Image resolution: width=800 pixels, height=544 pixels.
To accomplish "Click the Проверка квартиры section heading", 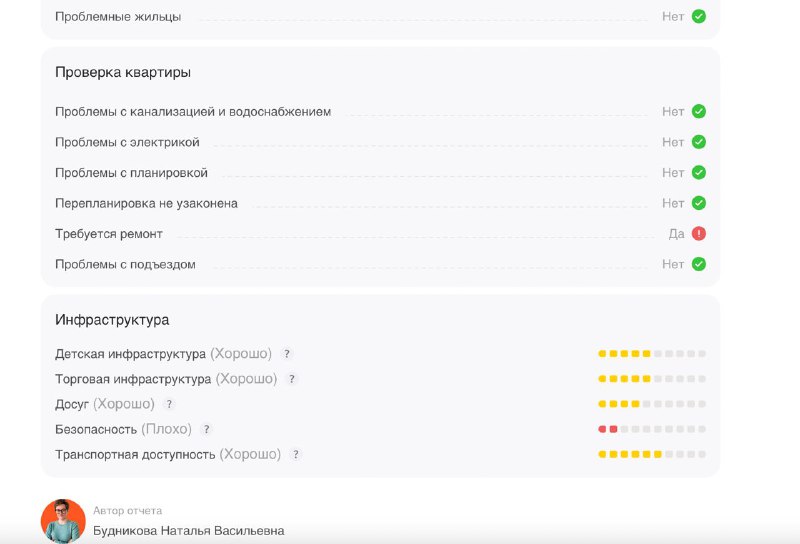I will click(x=123, y=73).
